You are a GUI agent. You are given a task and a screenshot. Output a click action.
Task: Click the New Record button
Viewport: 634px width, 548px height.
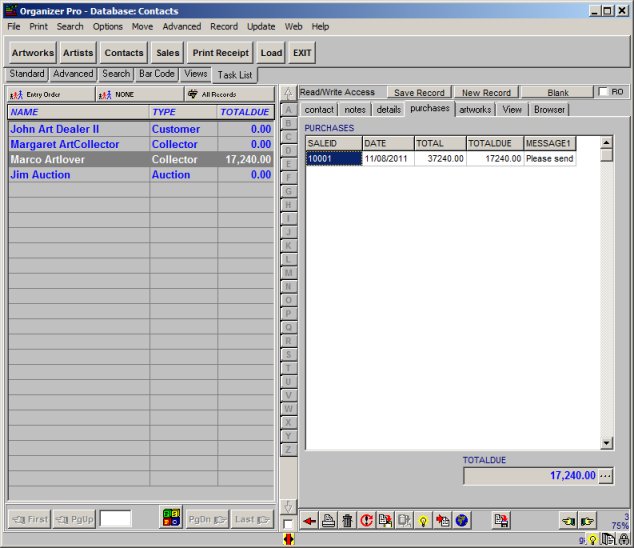pyautogui.click(x=486, y=93)
